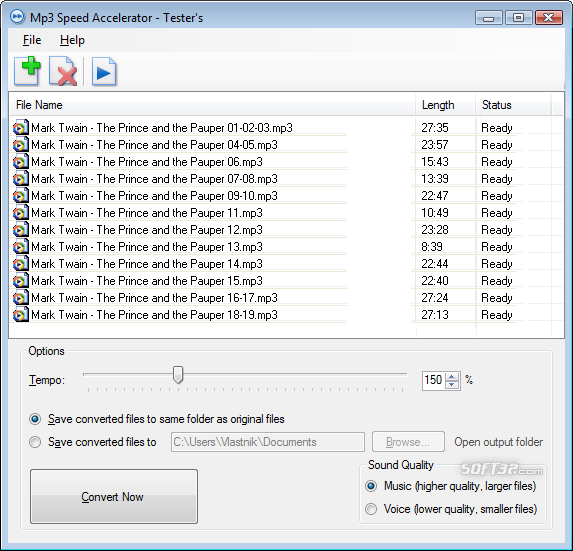Click file icon for Pauper 15.mp3

[20, 281]
